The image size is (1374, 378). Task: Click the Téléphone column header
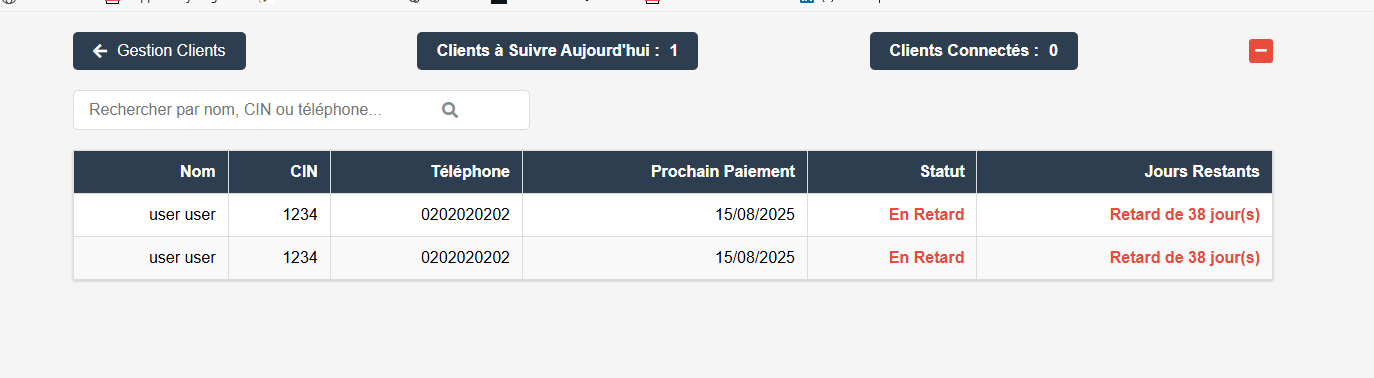coord(470,172)
